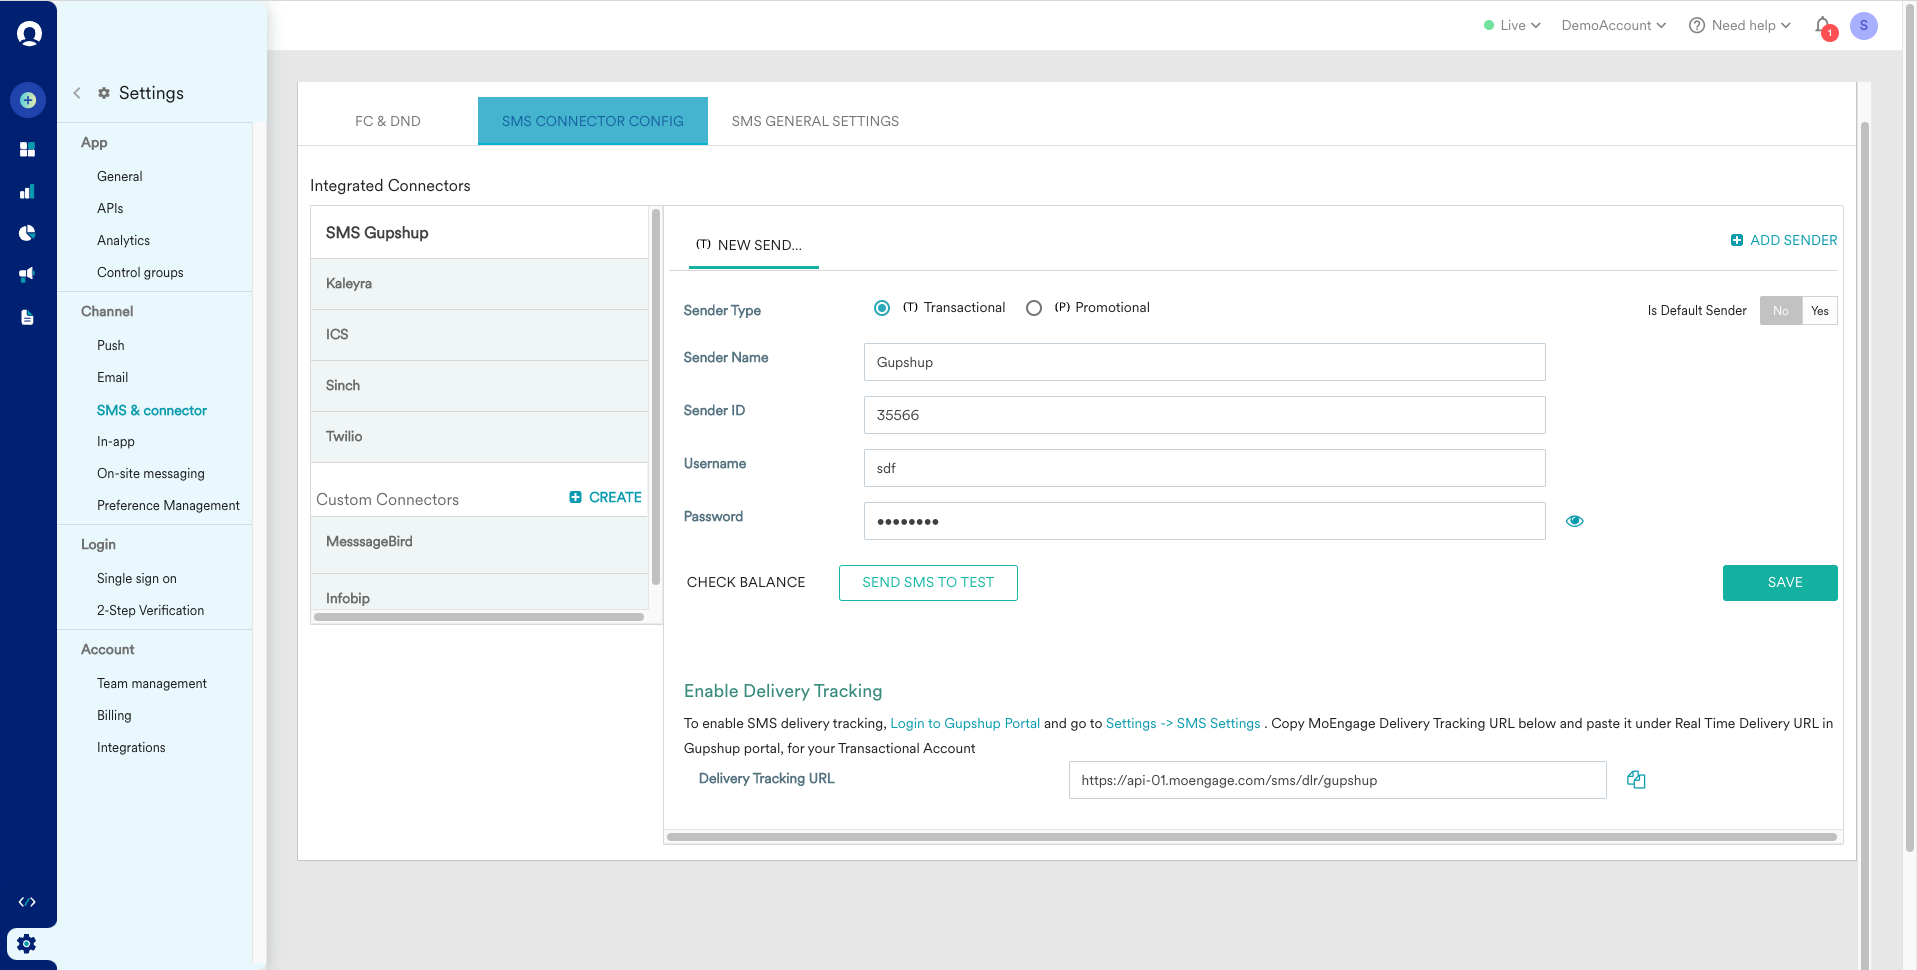Select the ICS connector
This screenshot has width=1917, height=970.
480,335
